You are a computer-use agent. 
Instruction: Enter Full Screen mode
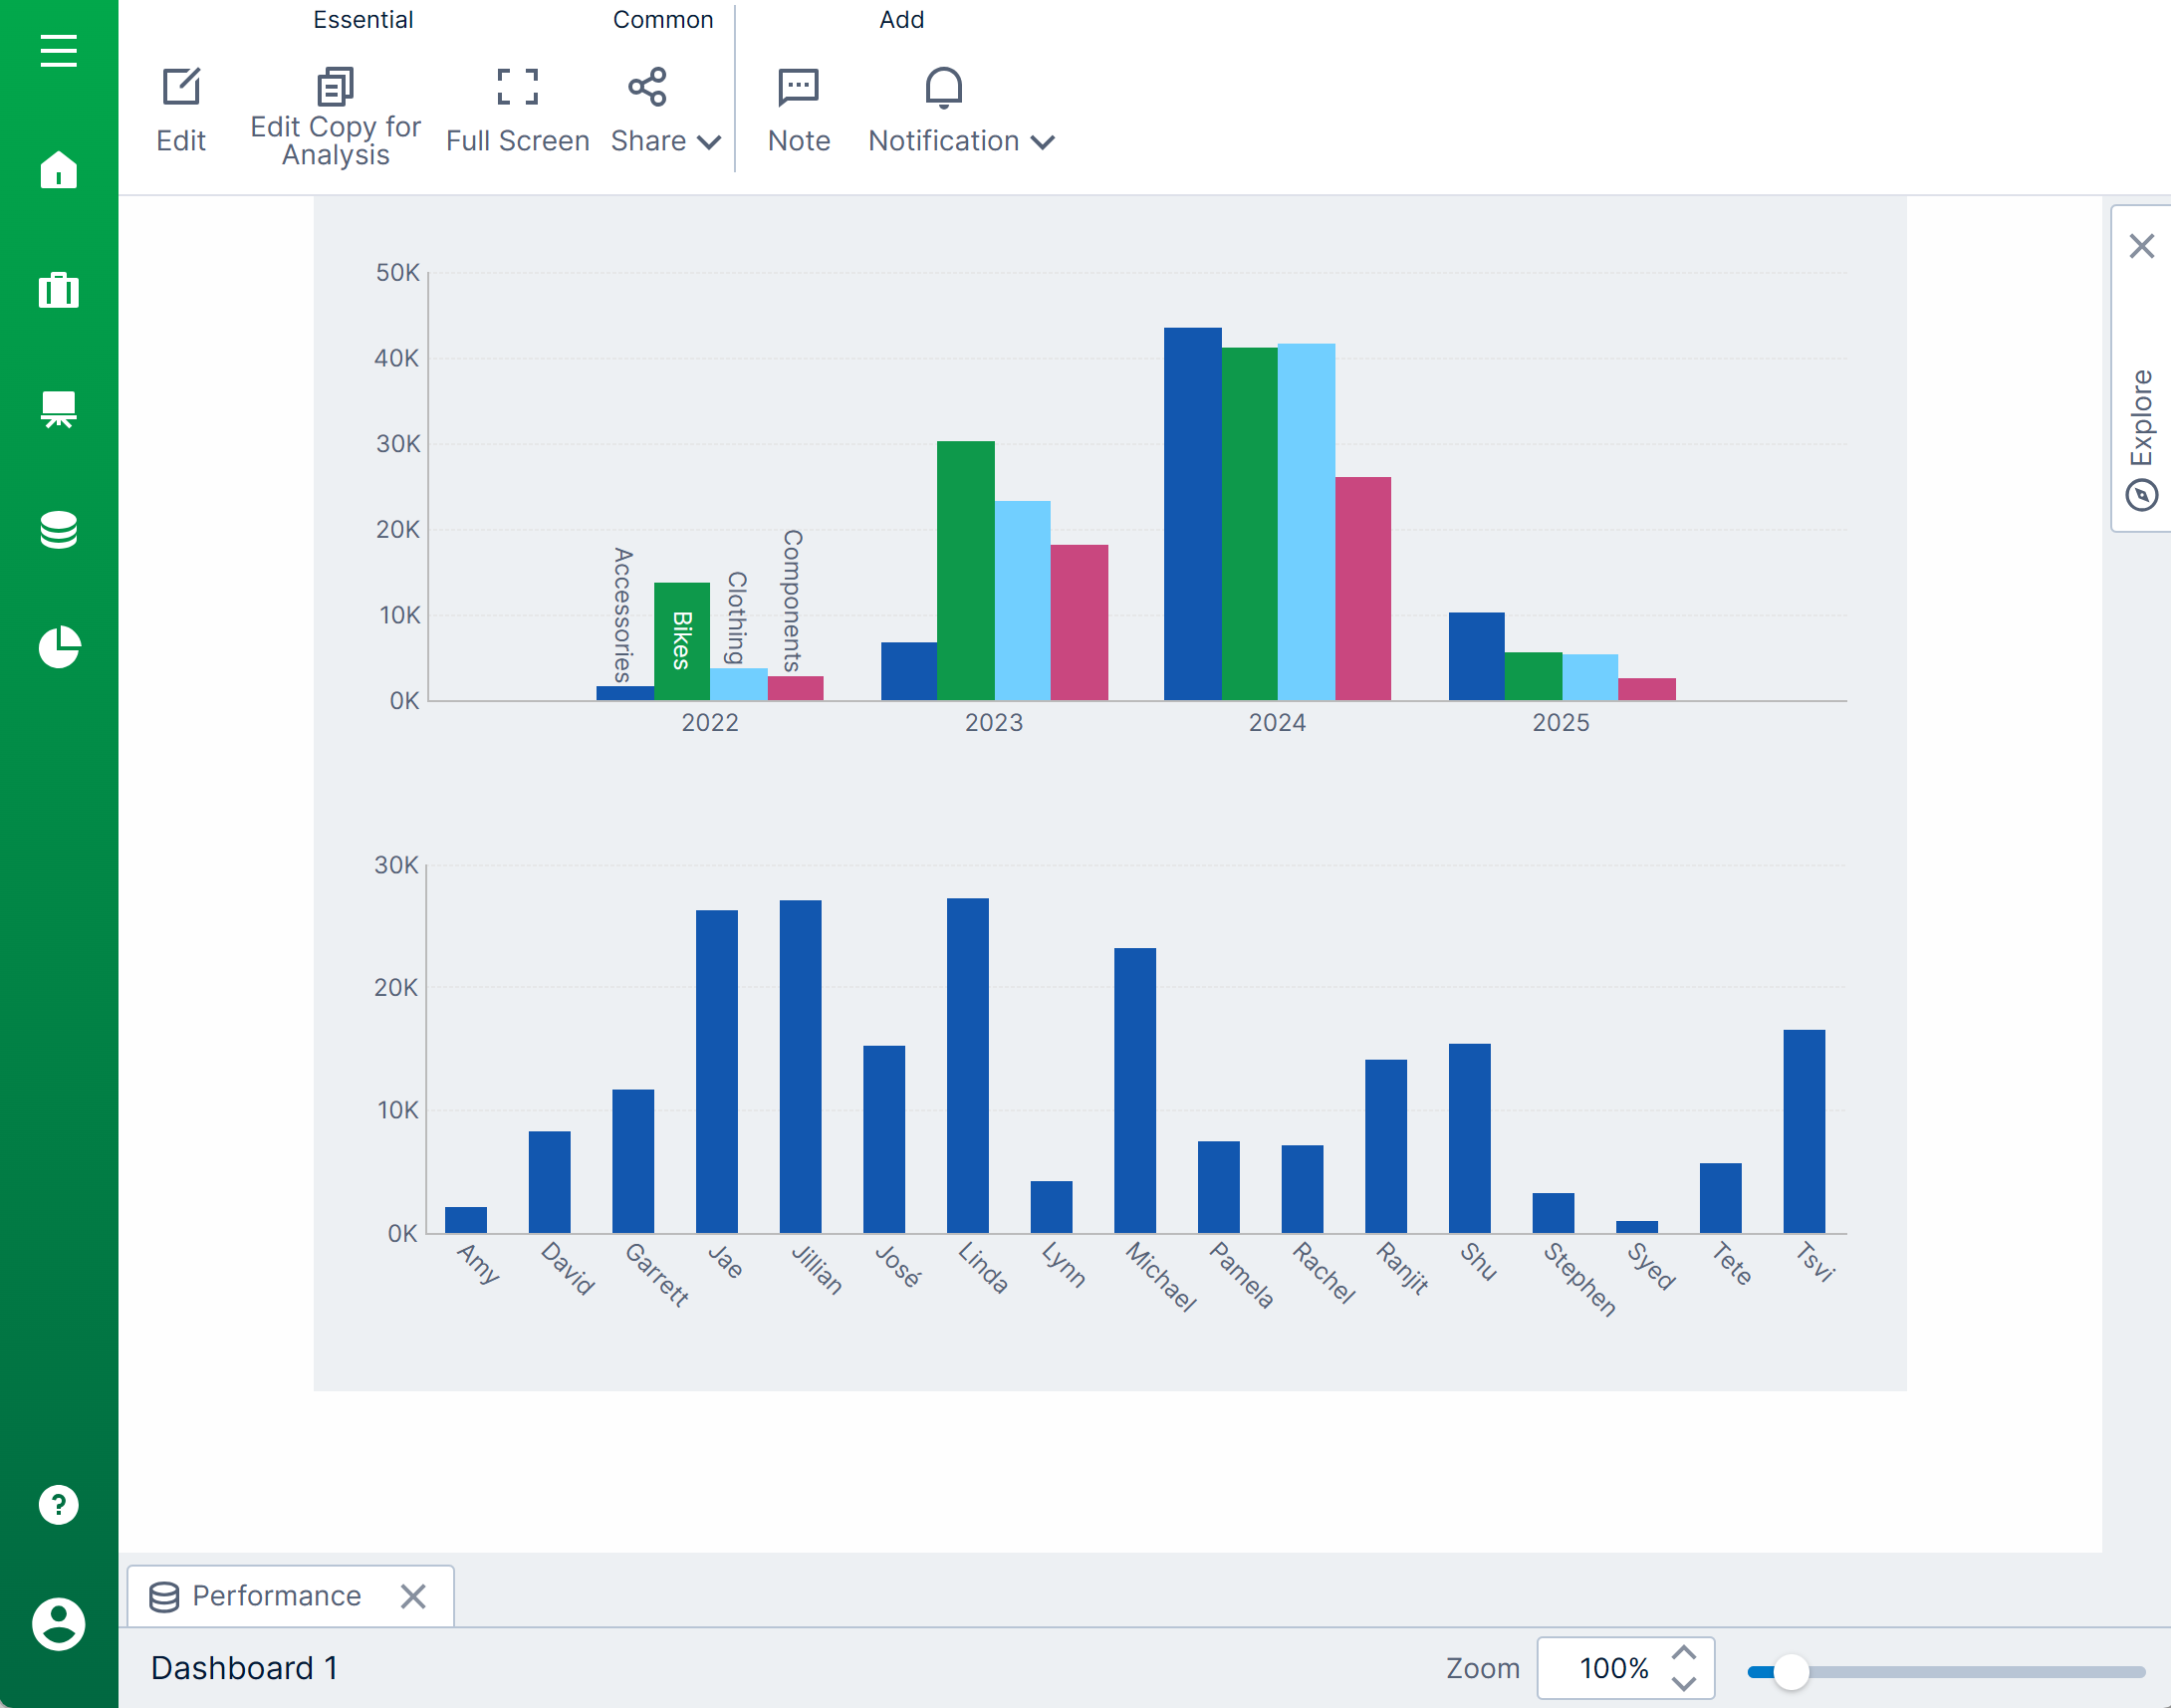(517, 110)
